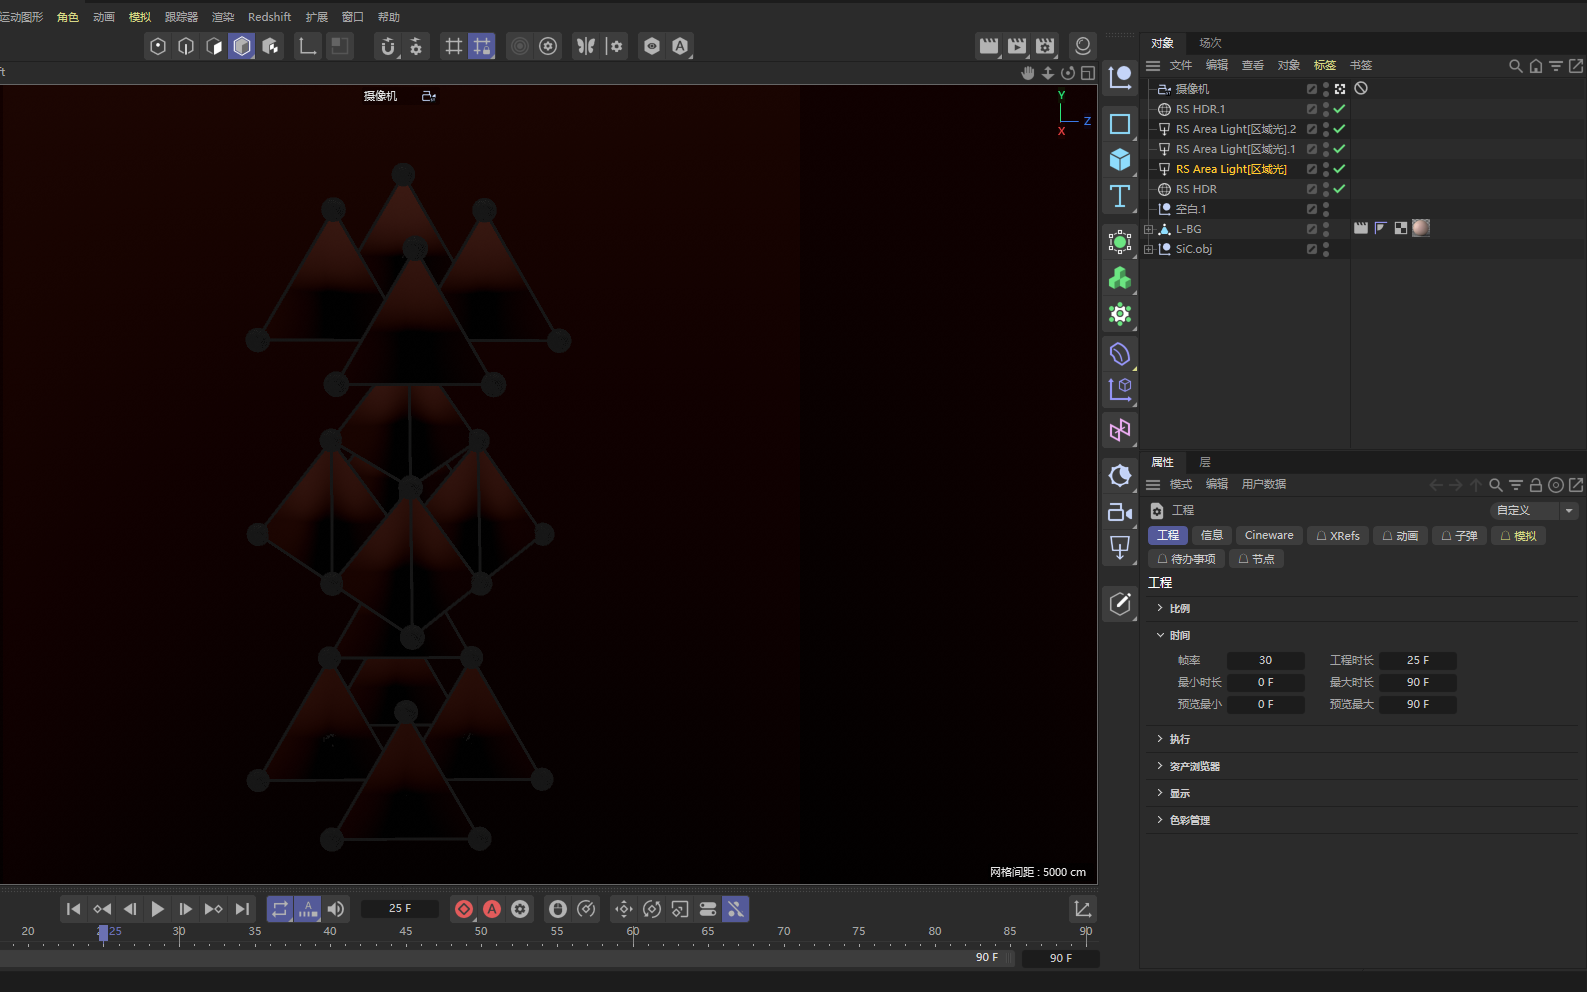Play the animation forward

(x=157, y=909)
